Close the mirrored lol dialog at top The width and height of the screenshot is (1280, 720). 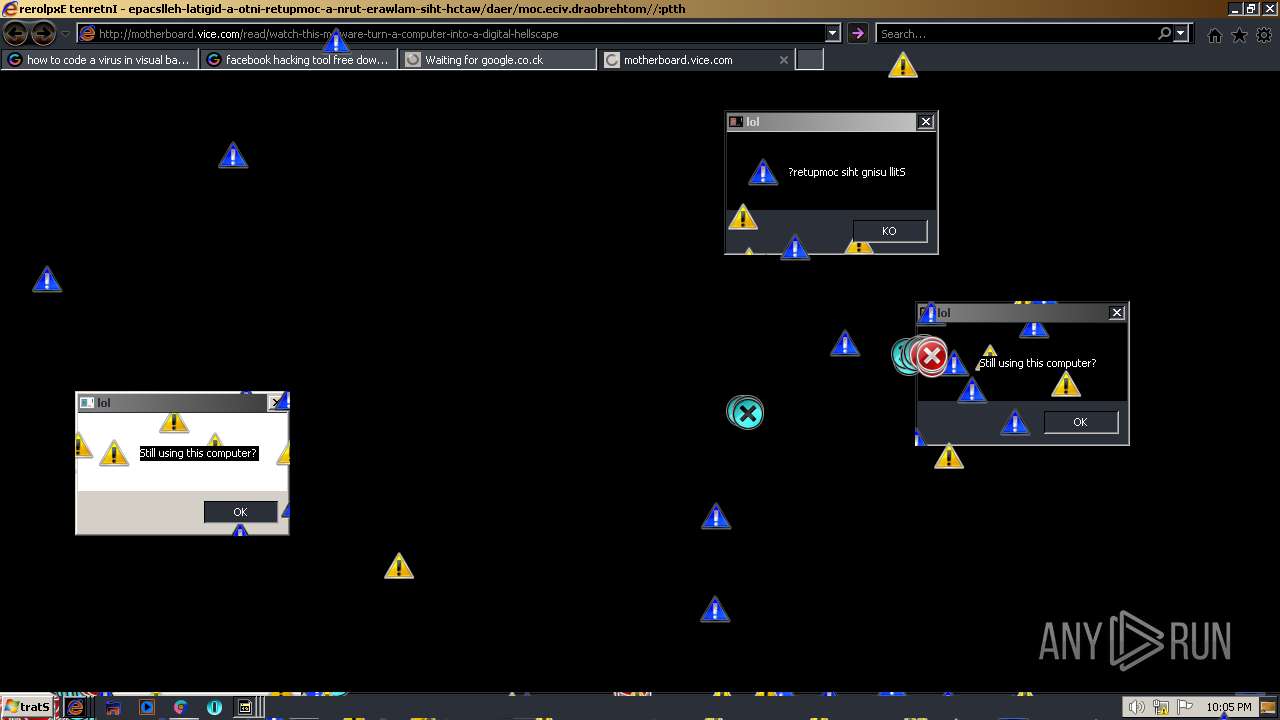coord(926,122)
